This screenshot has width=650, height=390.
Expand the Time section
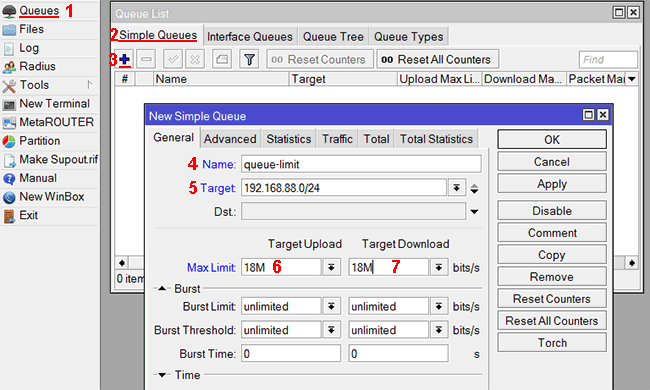162,375
